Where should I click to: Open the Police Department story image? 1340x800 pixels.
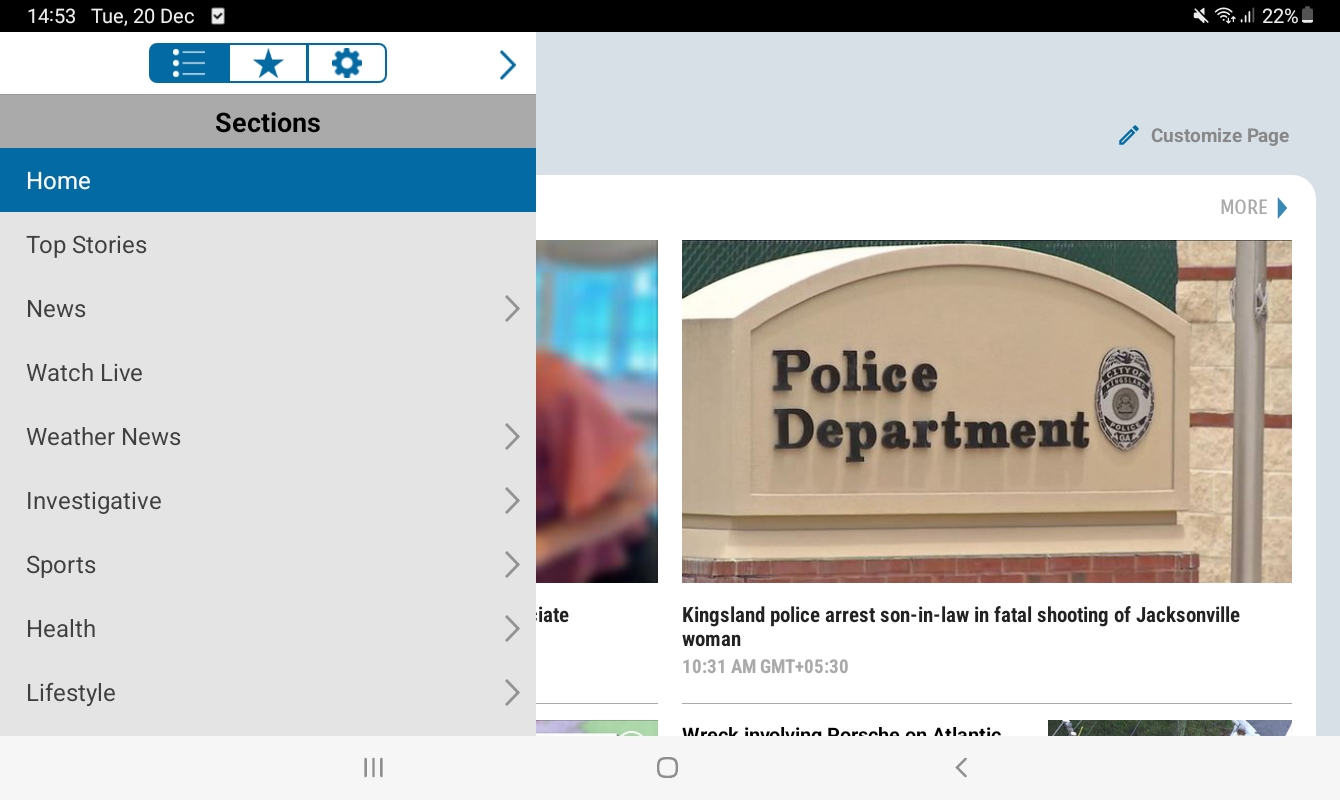[x=987, y=411]
